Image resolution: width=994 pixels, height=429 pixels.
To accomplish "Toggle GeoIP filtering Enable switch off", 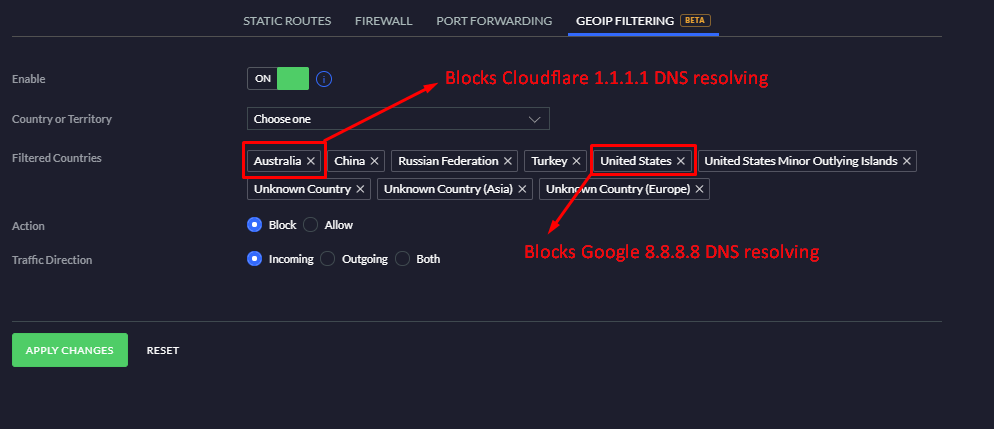I will click(x=278, y=79).
